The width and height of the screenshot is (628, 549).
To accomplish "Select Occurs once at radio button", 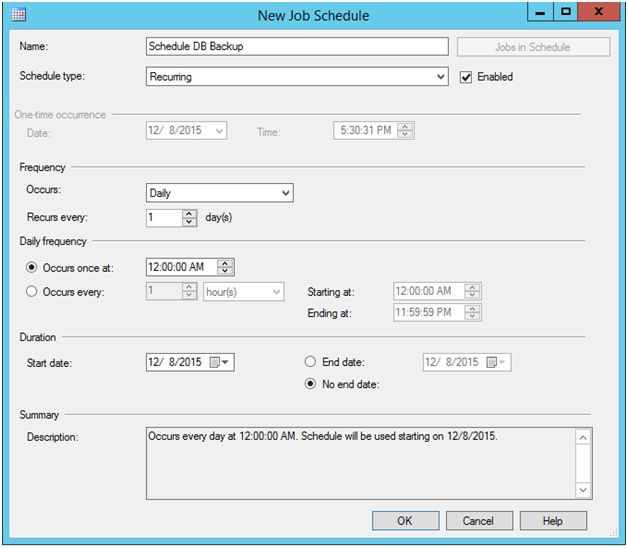I will [32, 267].
